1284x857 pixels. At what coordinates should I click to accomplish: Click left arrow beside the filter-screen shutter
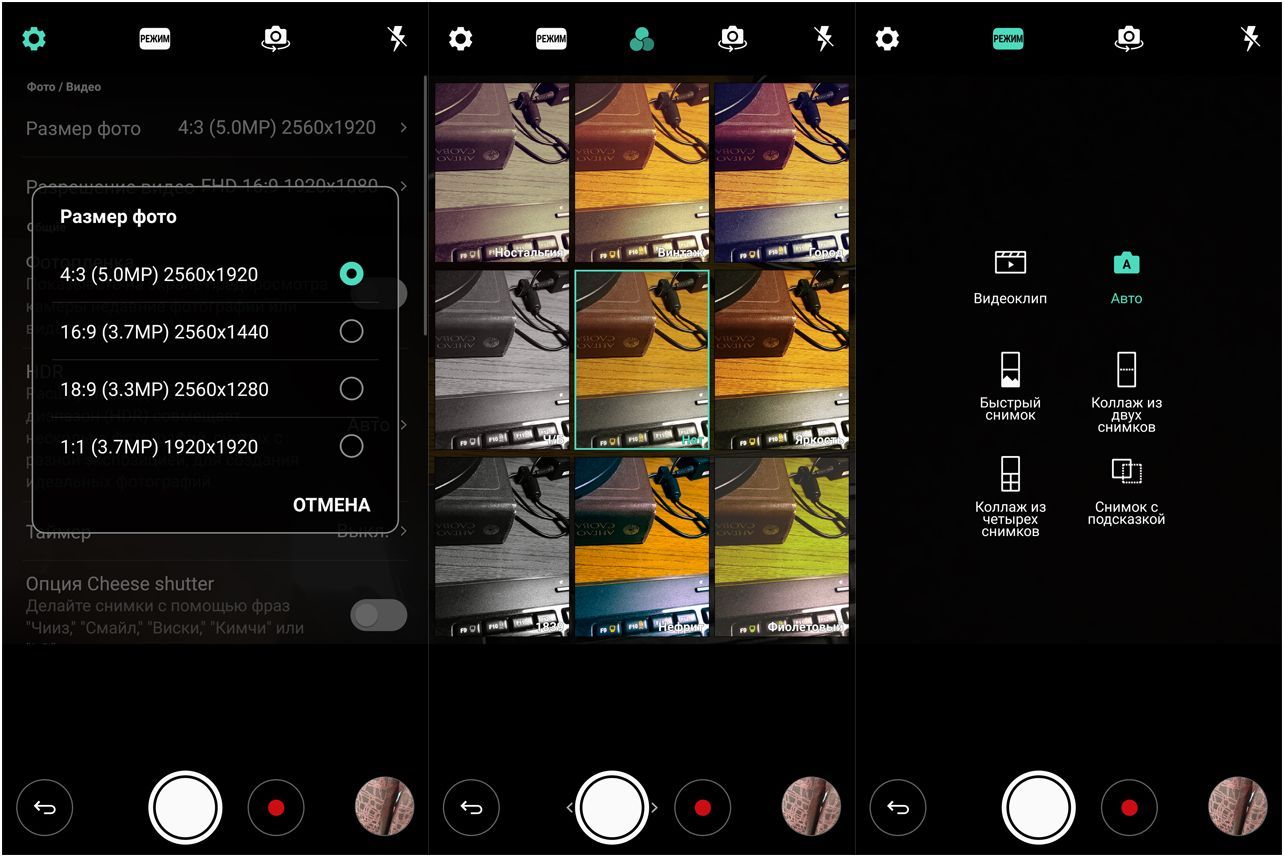pos(570,807)
